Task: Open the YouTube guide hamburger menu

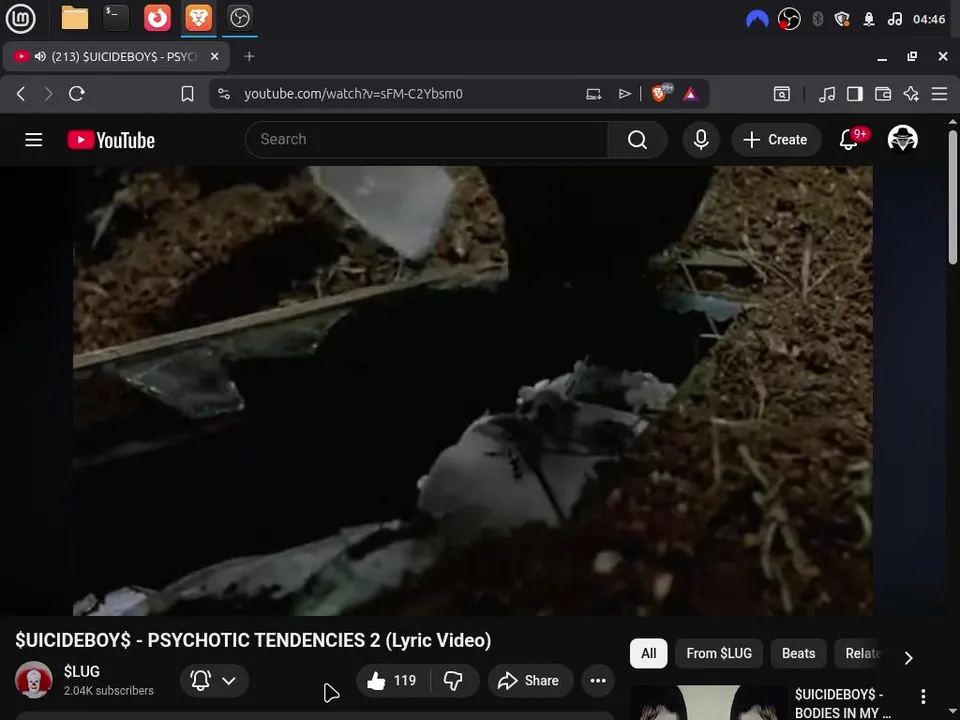Action: [34, 140]
